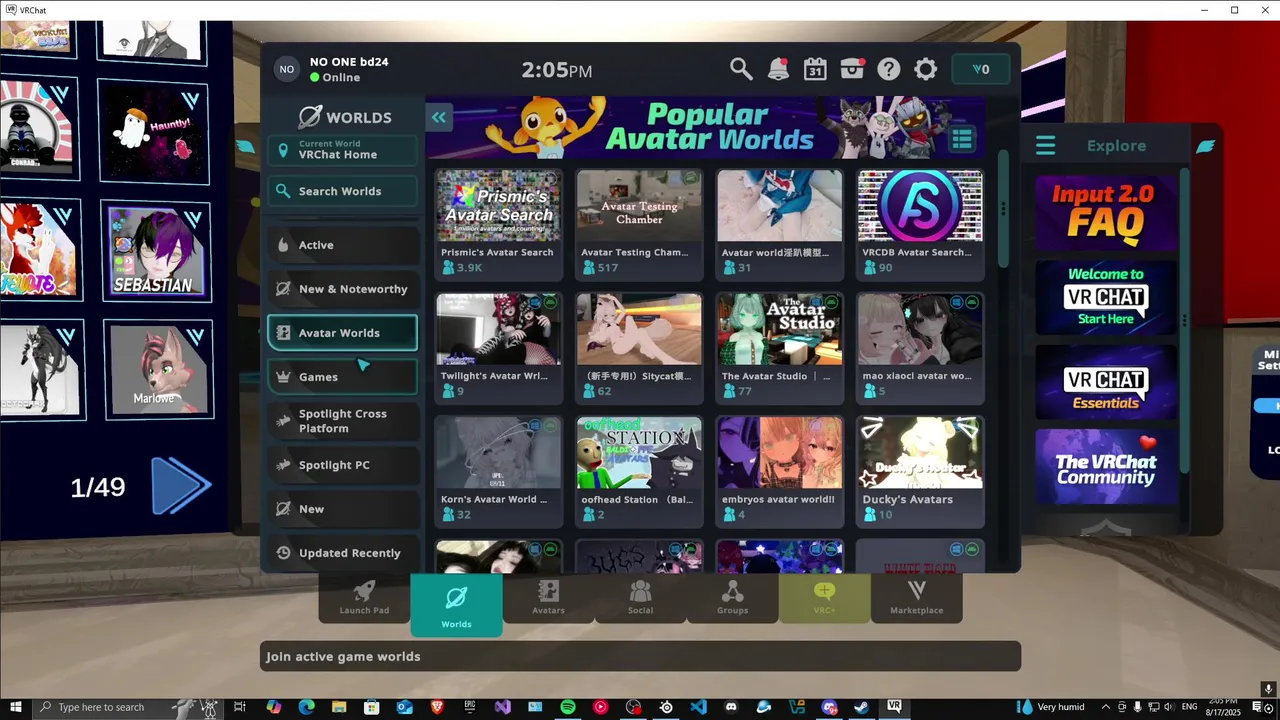Open the help question mark icon
Screen dimensions: 1280x720
pos(889,69)
